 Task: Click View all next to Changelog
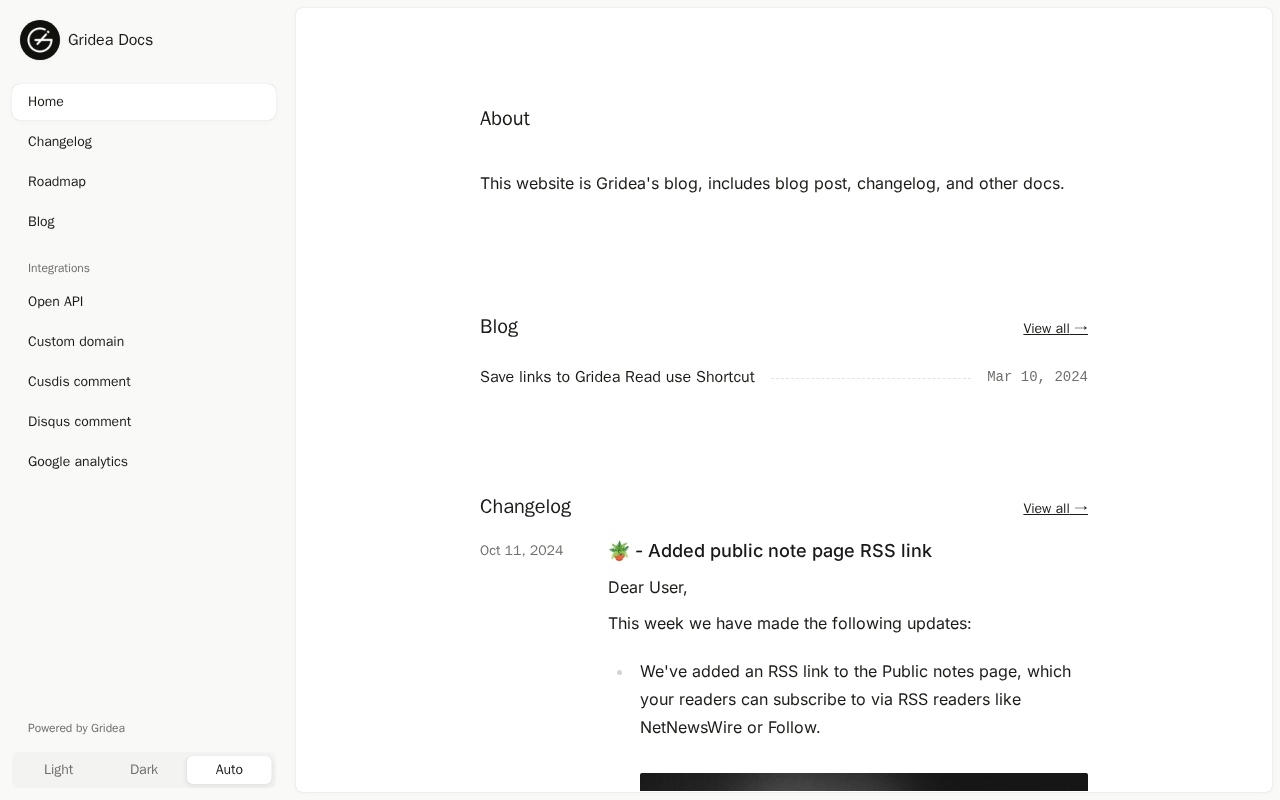coord(1055,509)
